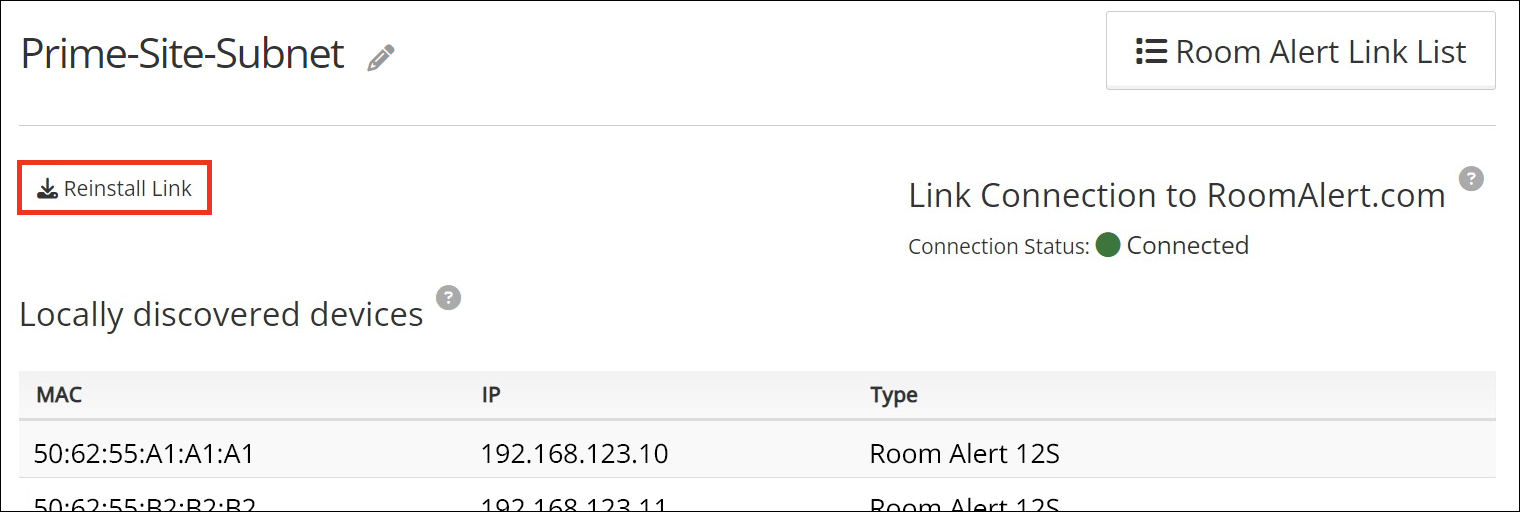Screen dimensions: 1520x512
Task: Open help icon beside Link Connection heading
Action: point(1470,179)
